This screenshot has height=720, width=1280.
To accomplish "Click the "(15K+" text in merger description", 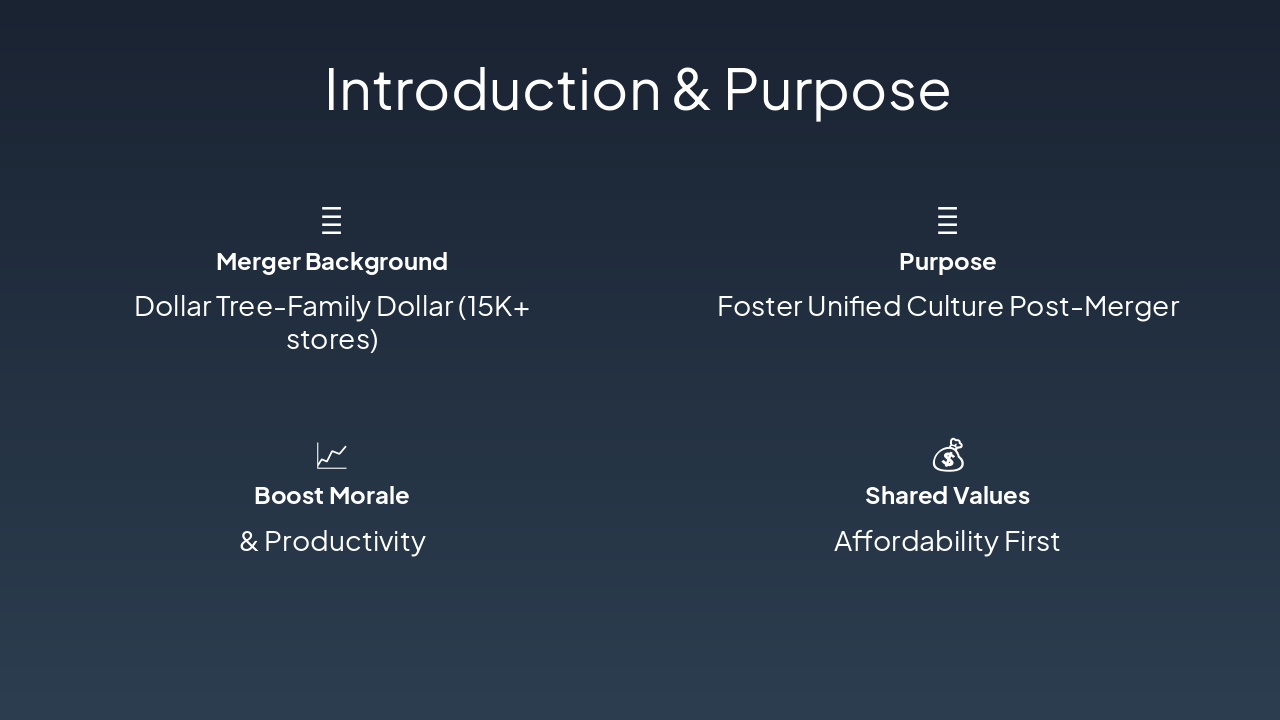I will [494, 306].
